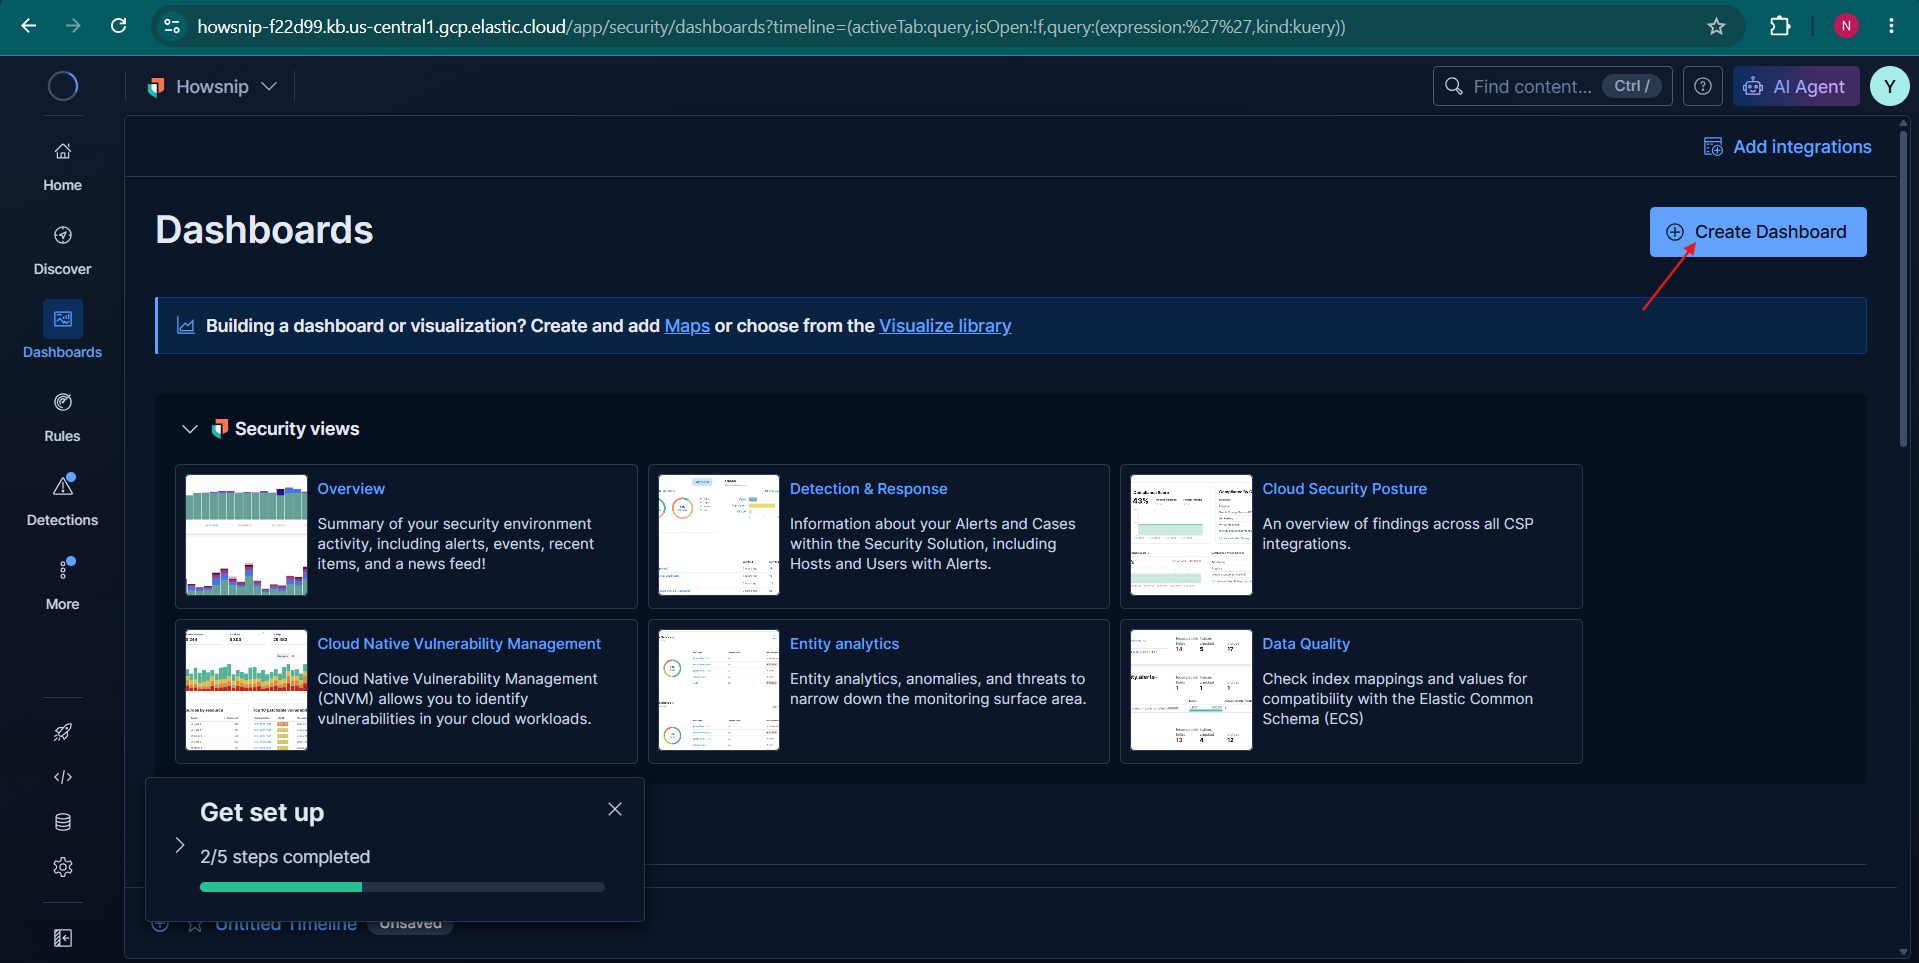Open Cloud Native Vulnerability Management link
Image resolution: width=1919 pixels, height=963 pixels.
point(459,644)
